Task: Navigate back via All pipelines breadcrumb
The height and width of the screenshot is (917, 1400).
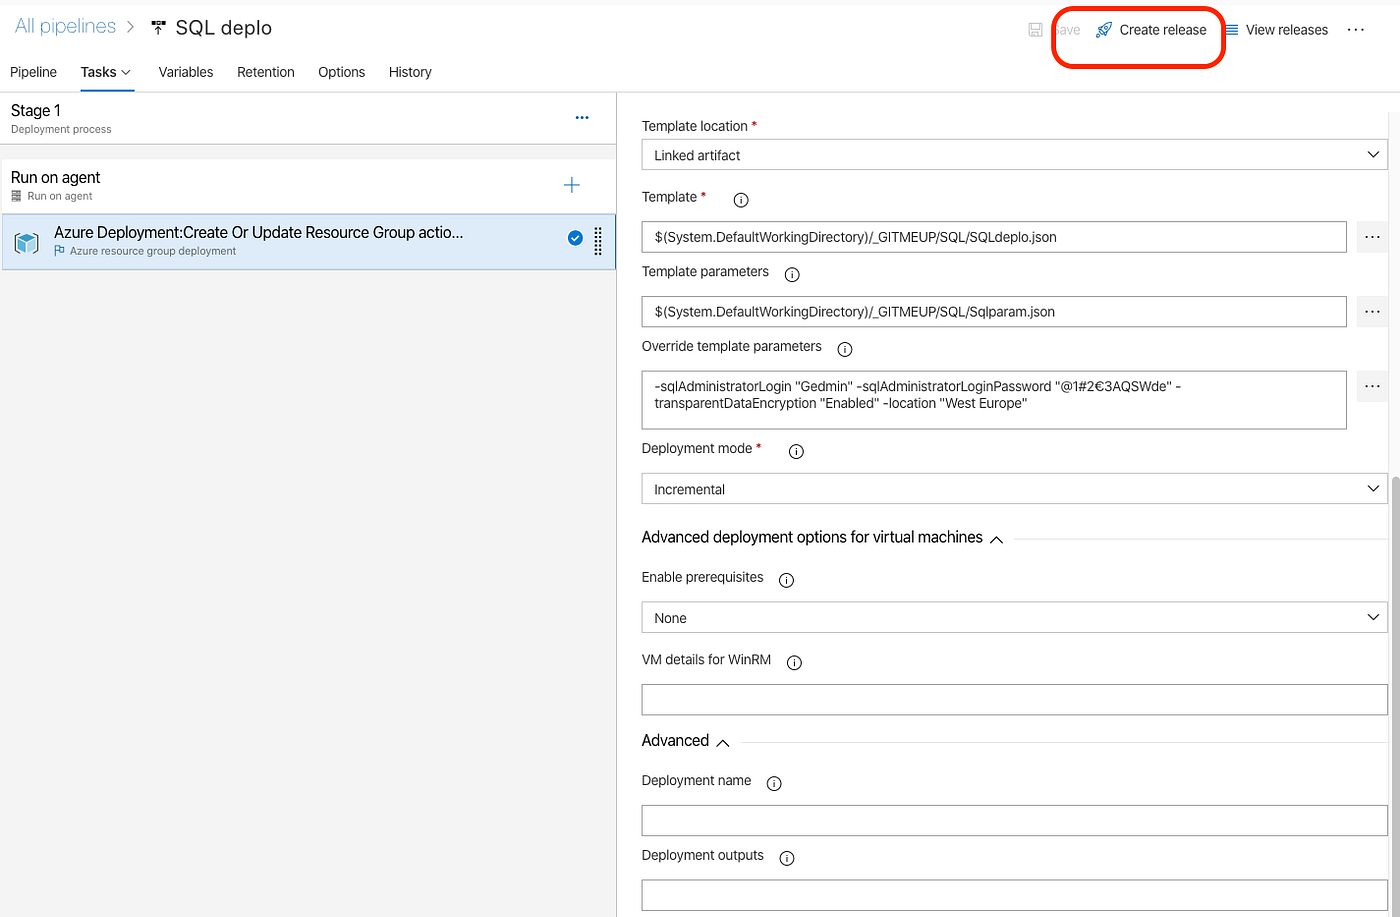Action: tap(64, 25)
